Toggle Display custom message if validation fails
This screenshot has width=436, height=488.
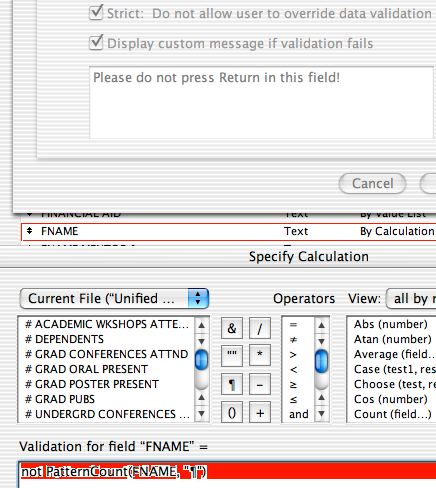coord(96,43)
